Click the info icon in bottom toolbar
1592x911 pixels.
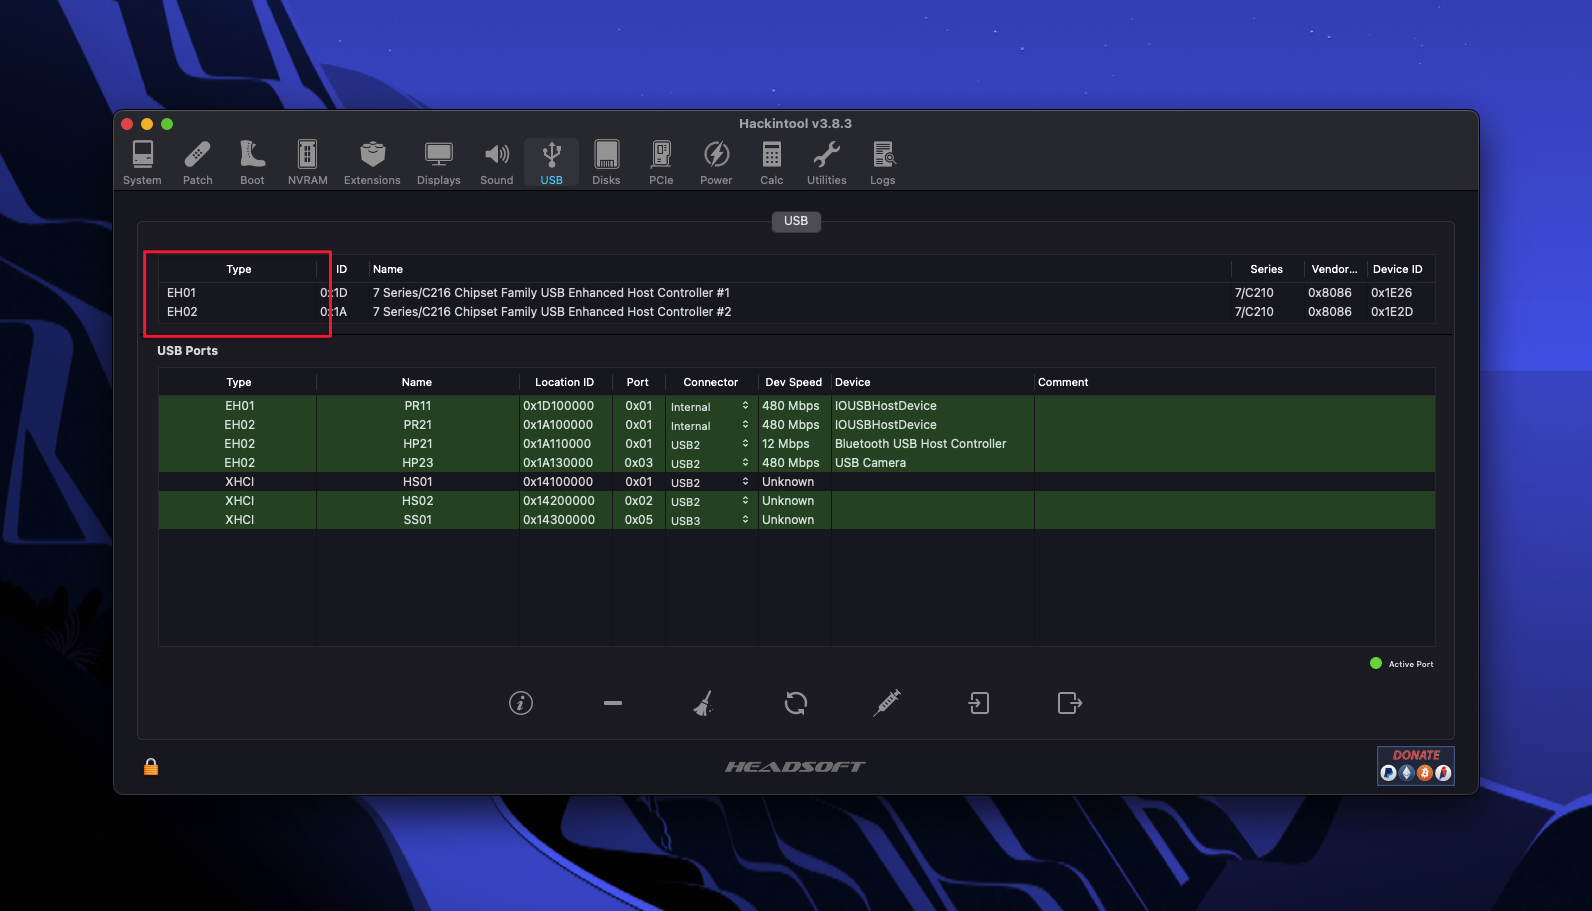tap(521, 703)
